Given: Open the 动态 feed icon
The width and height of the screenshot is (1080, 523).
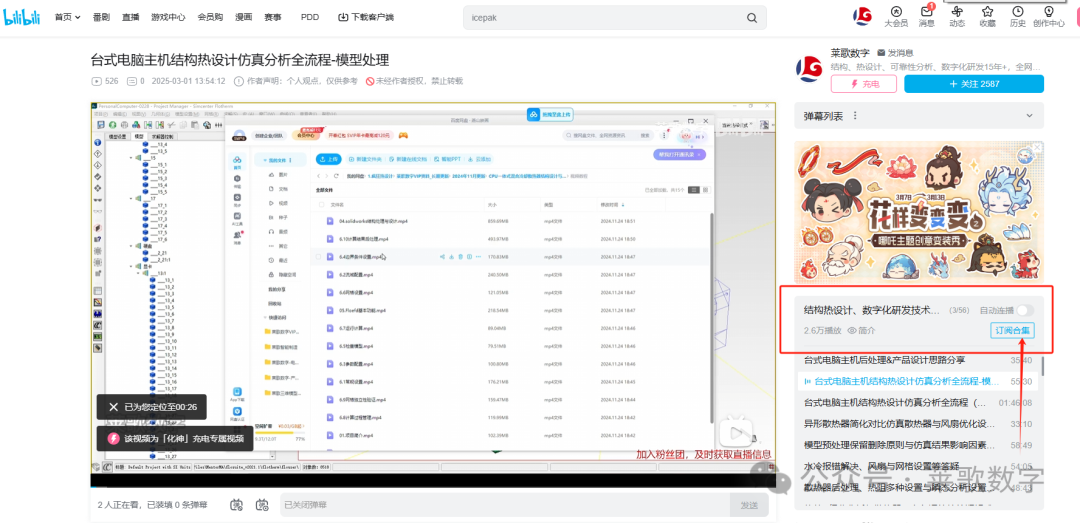Looking at the screenshot, I should tap(957, 14).
